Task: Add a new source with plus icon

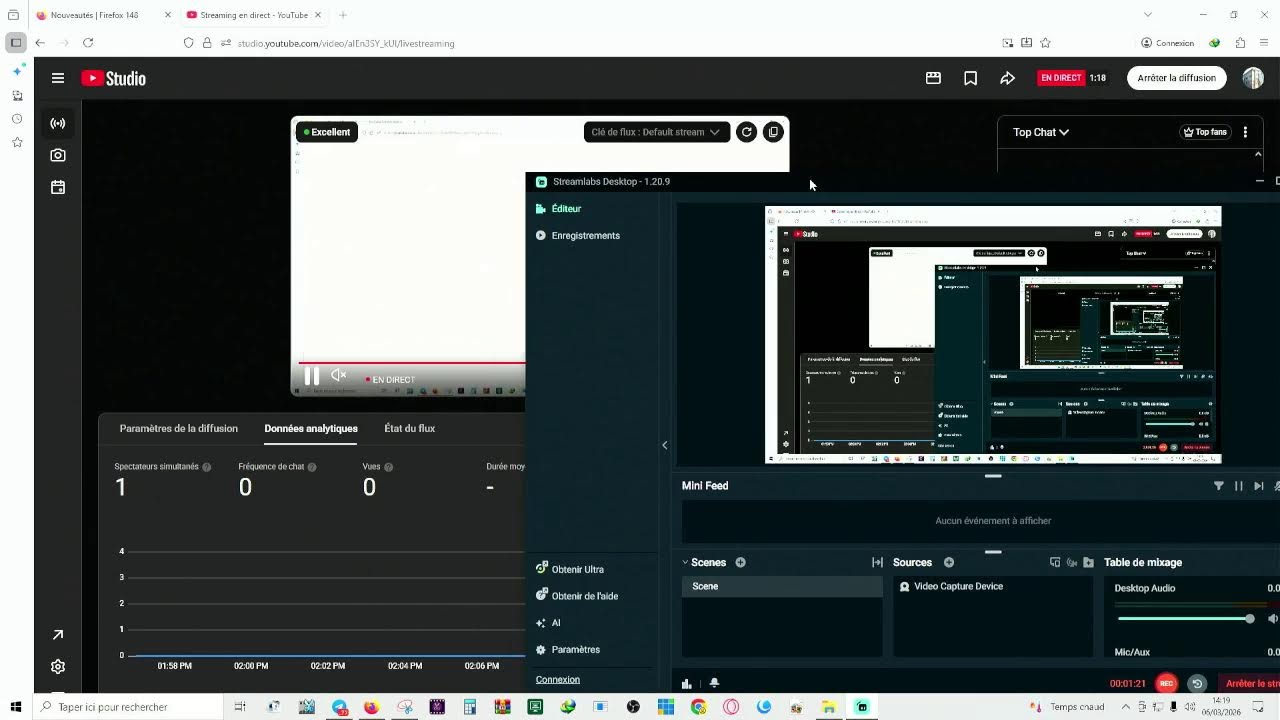Action: [x=949, y=562]
